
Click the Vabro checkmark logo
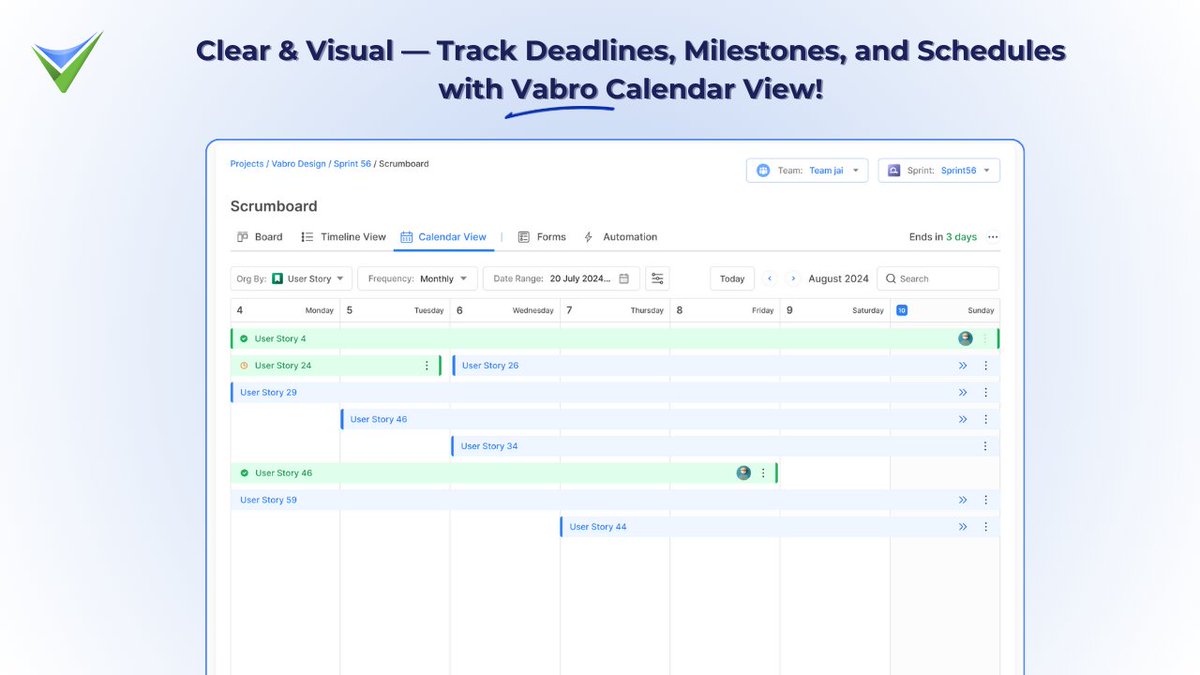click(x=66, y=62)
